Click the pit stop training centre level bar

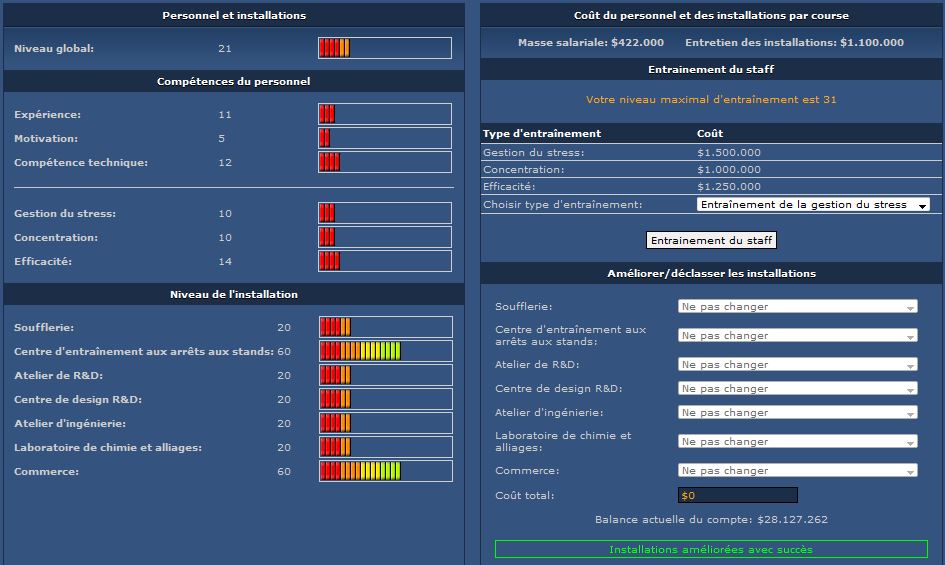coord(386,351)
